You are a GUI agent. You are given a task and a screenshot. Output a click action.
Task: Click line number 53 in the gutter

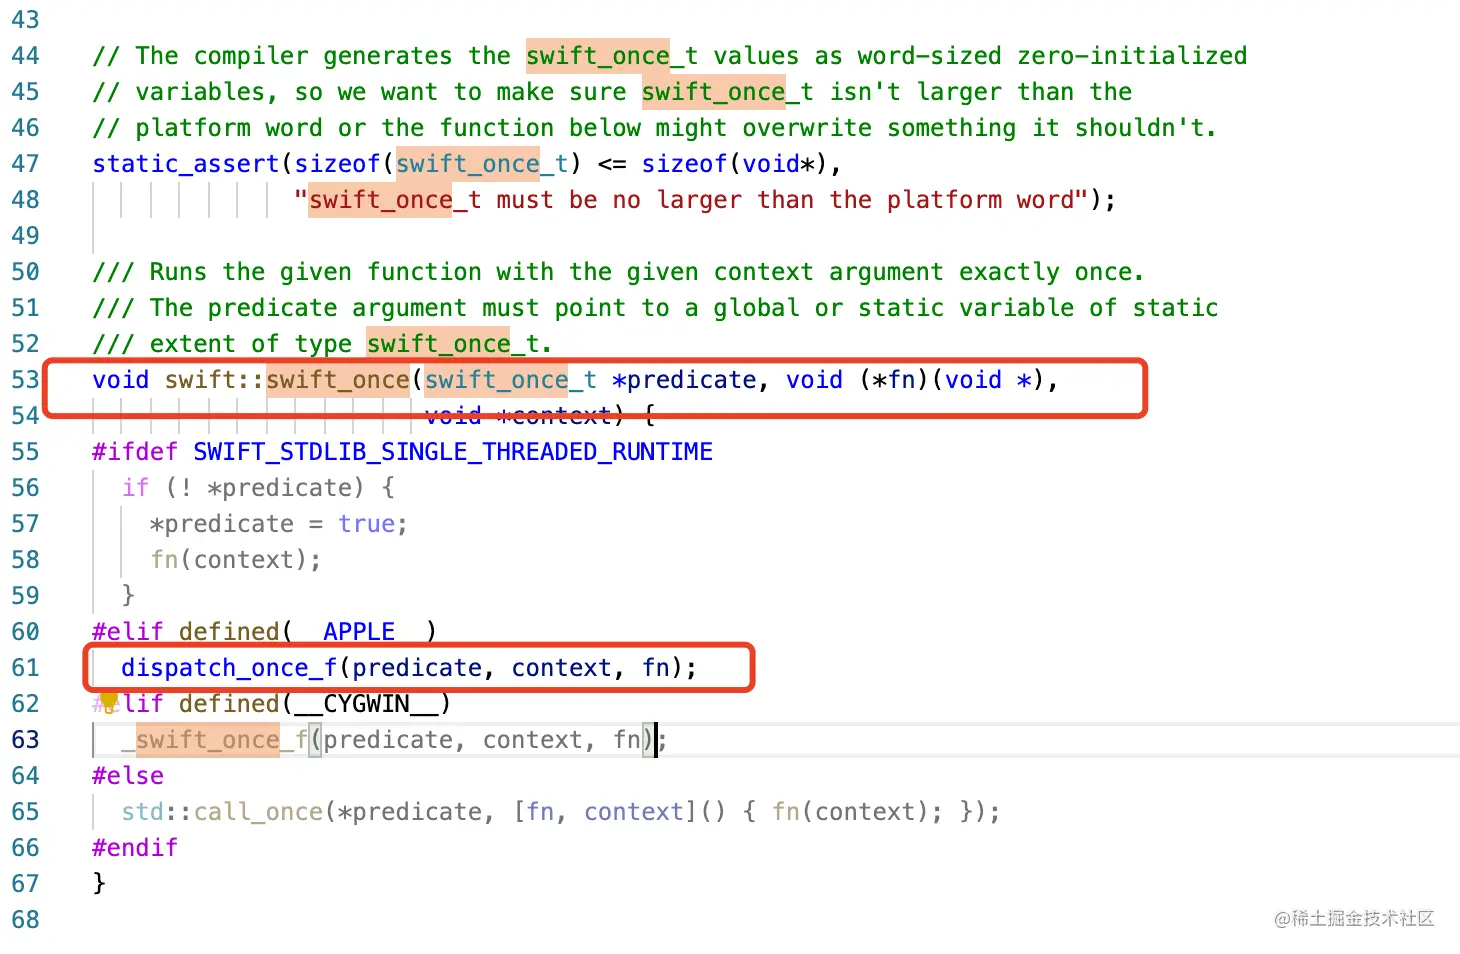[25, 380]
